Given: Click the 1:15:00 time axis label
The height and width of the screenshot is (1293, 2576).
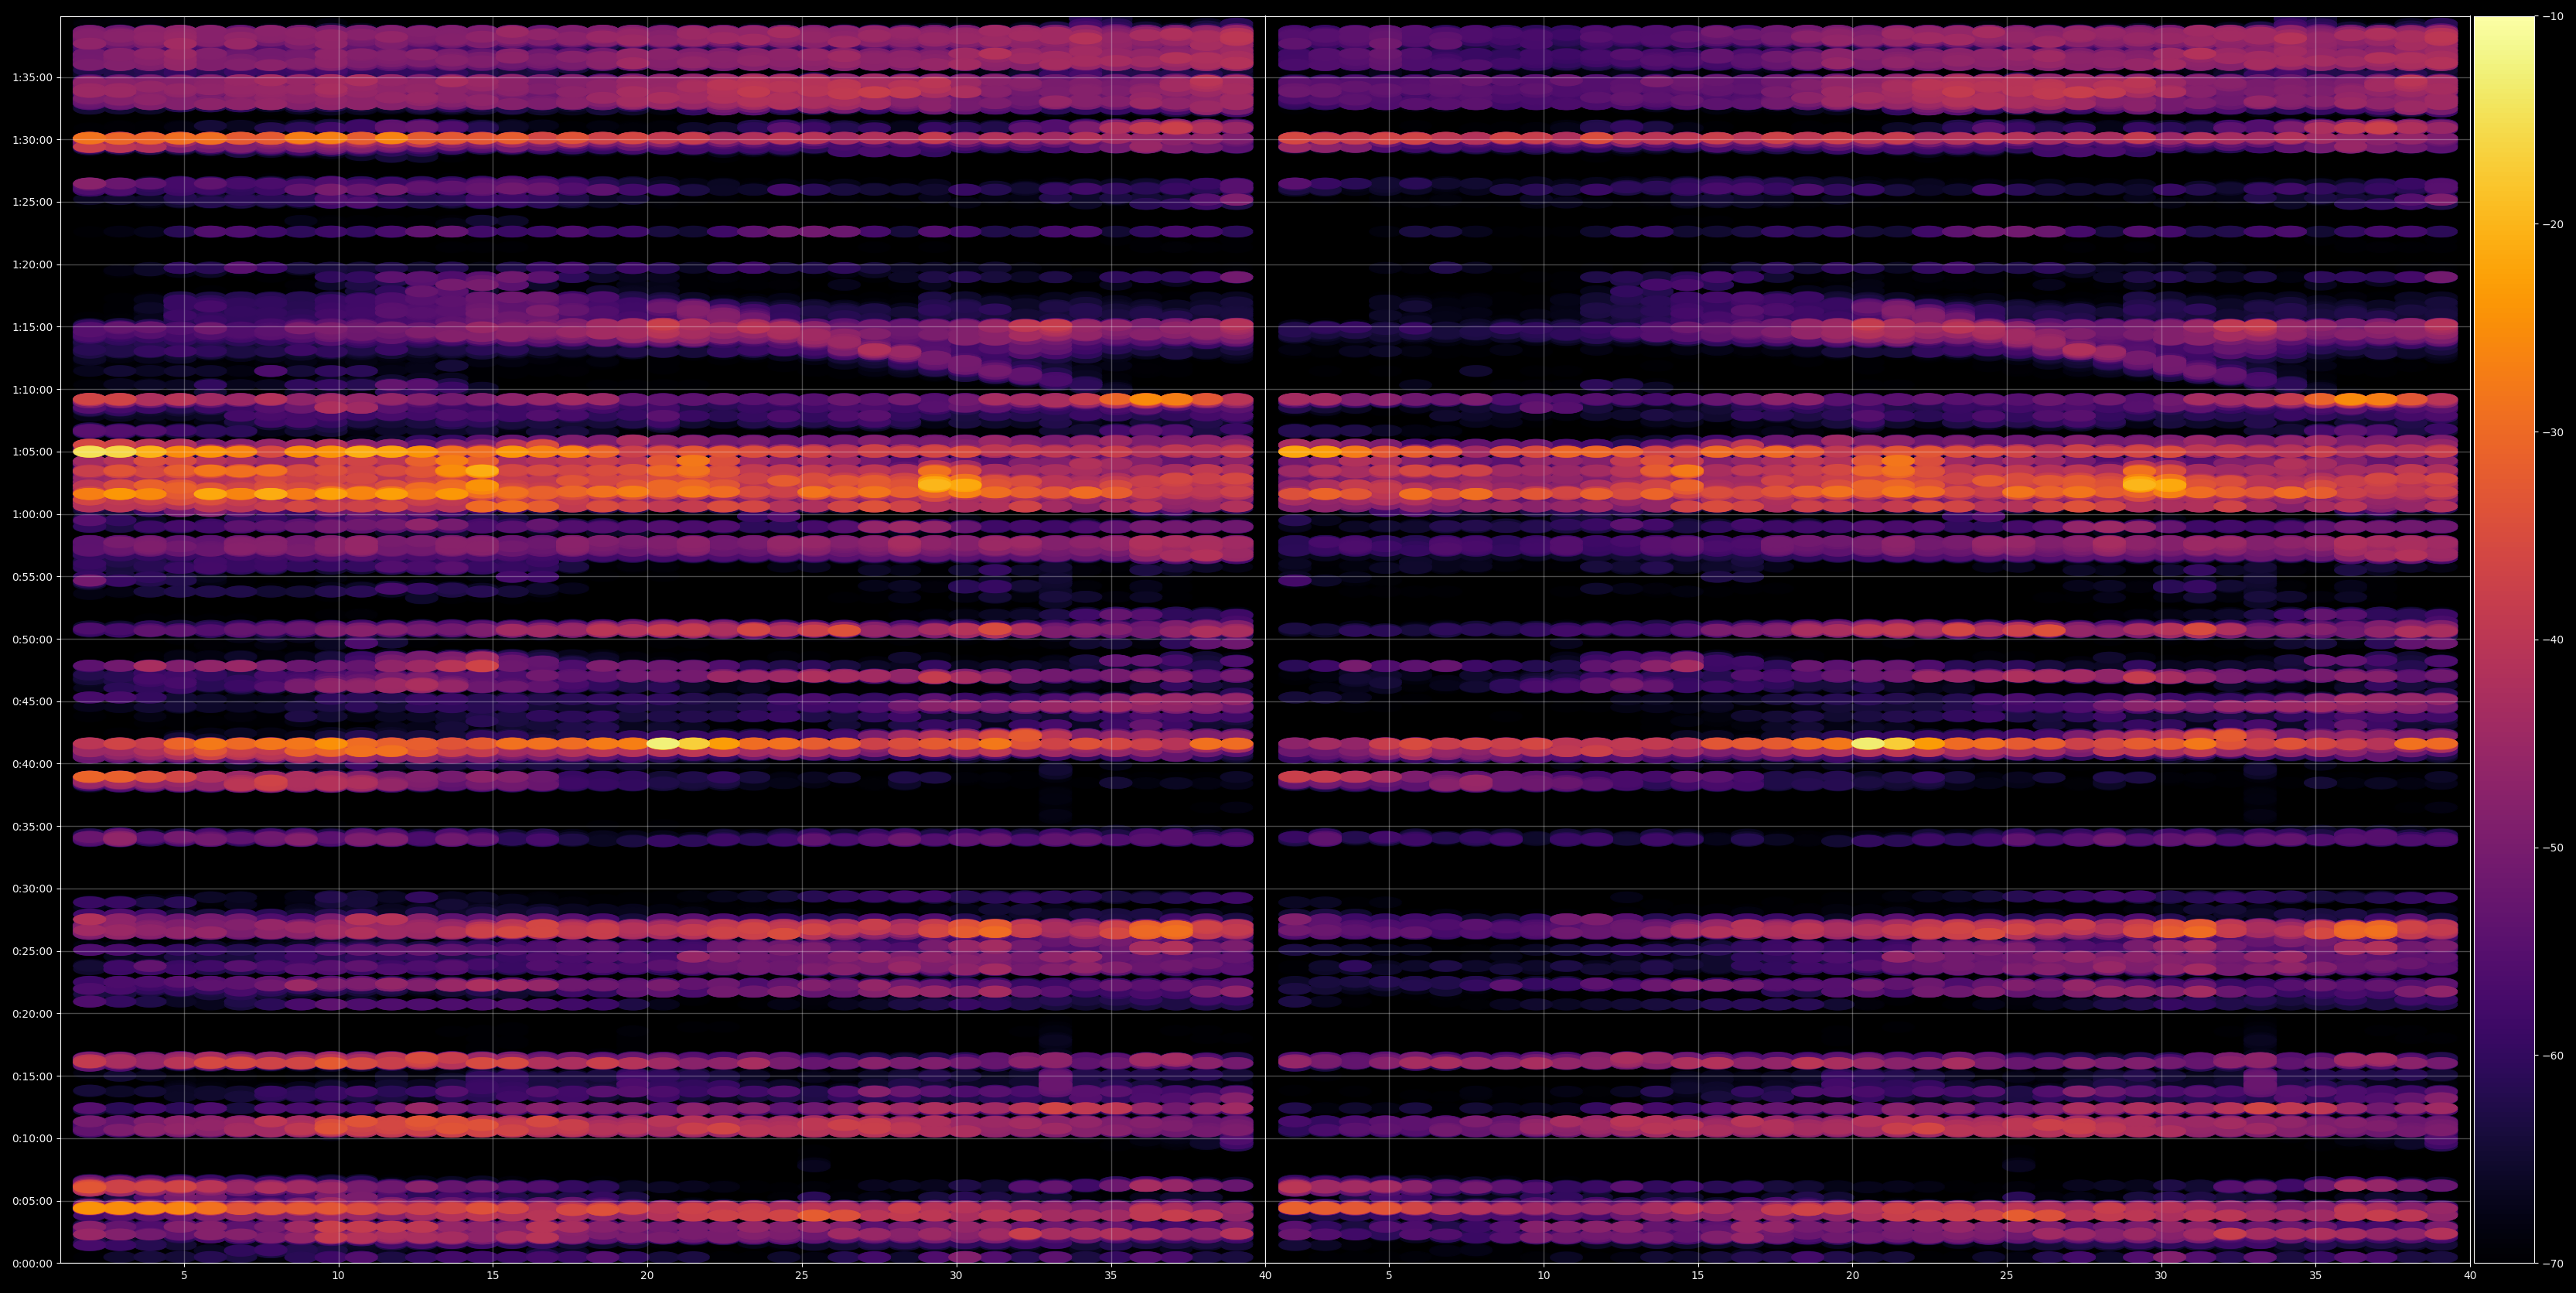Looking at the screenshot, I should pyautogui.click(x=33, y=327).
